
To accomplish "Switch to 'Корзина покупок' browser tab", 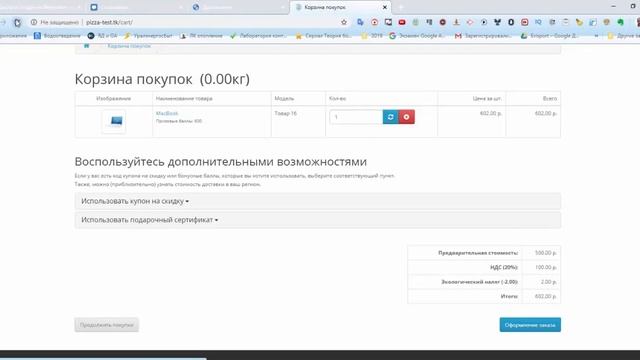I will point(340,7).
